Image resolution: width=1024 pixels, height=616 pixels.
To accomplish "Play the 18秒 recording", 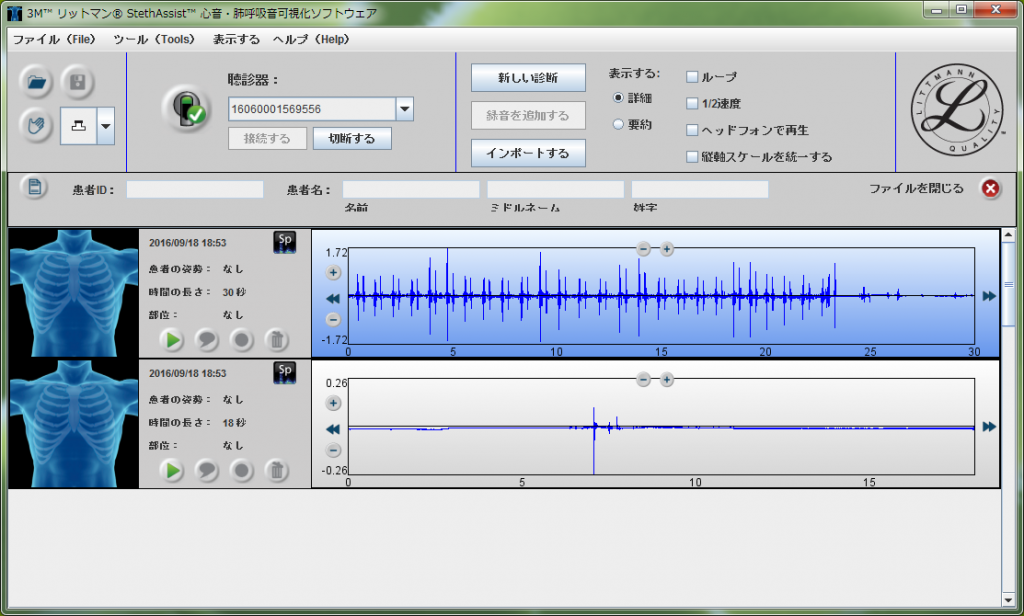I will tap(172, 470).
